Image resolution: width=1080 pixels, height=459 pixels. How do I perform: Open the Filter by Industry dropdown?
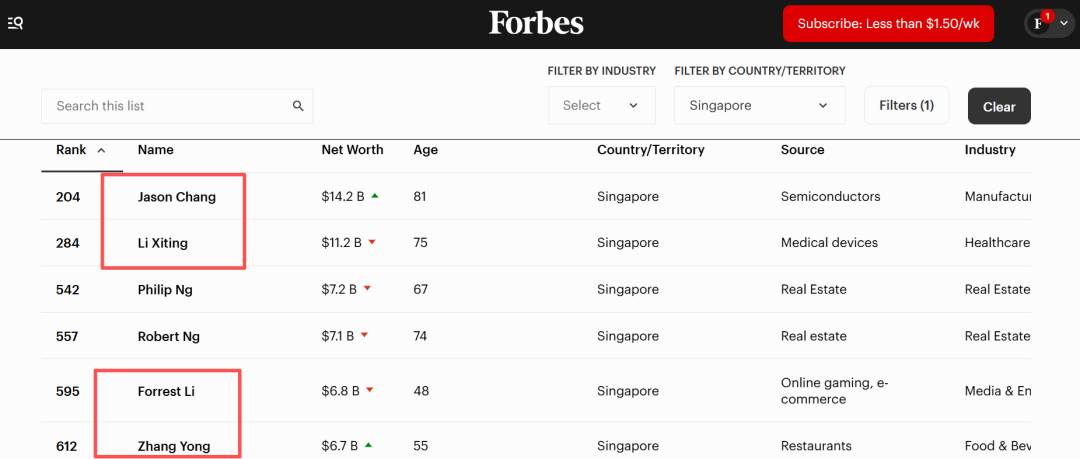[x=601, y=105]
